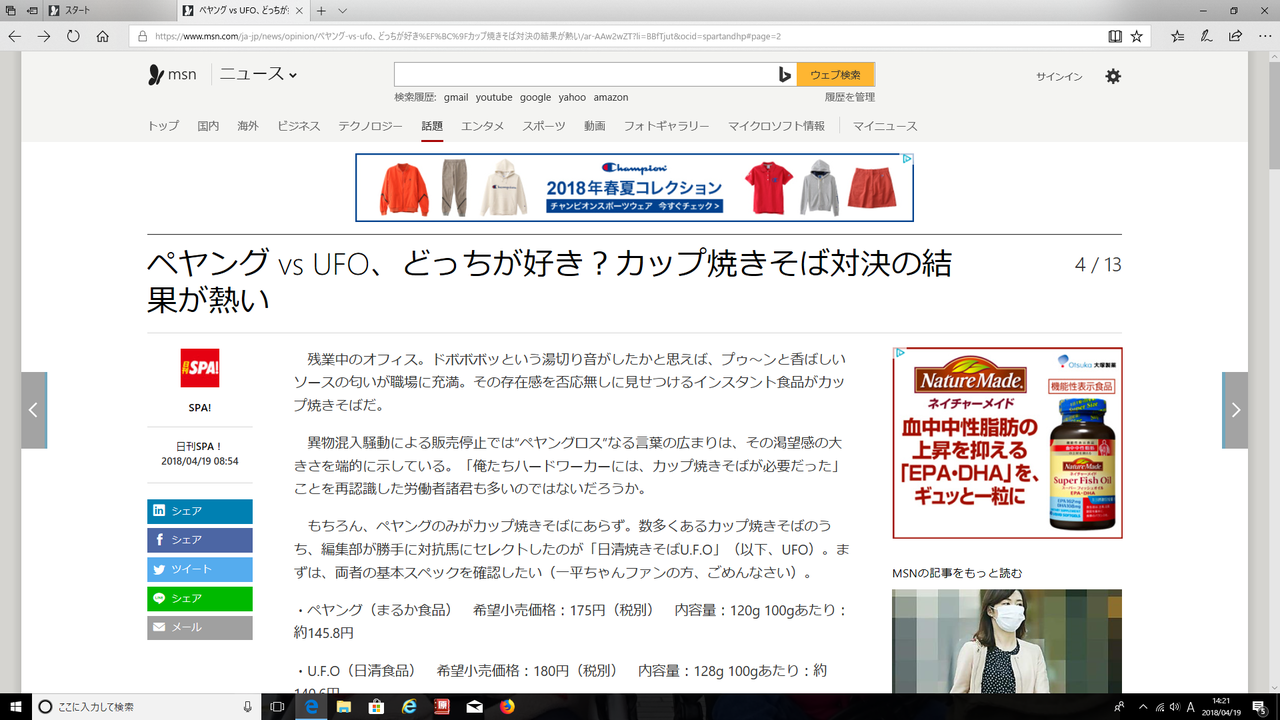The width and height of the screenshot is (1280, 720).
Task: Open thumbnail of woman wearing mask
Action: tap(1007, 641)
